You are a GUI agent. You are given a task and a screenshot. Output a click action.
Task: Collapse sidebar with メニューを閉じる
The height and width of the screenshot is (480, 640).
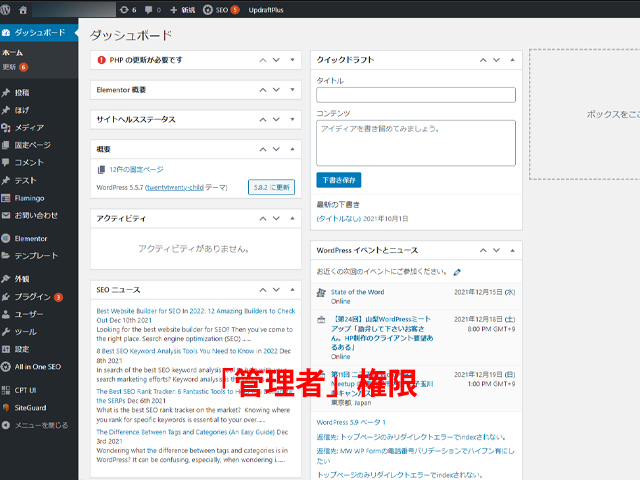[35, 425]
